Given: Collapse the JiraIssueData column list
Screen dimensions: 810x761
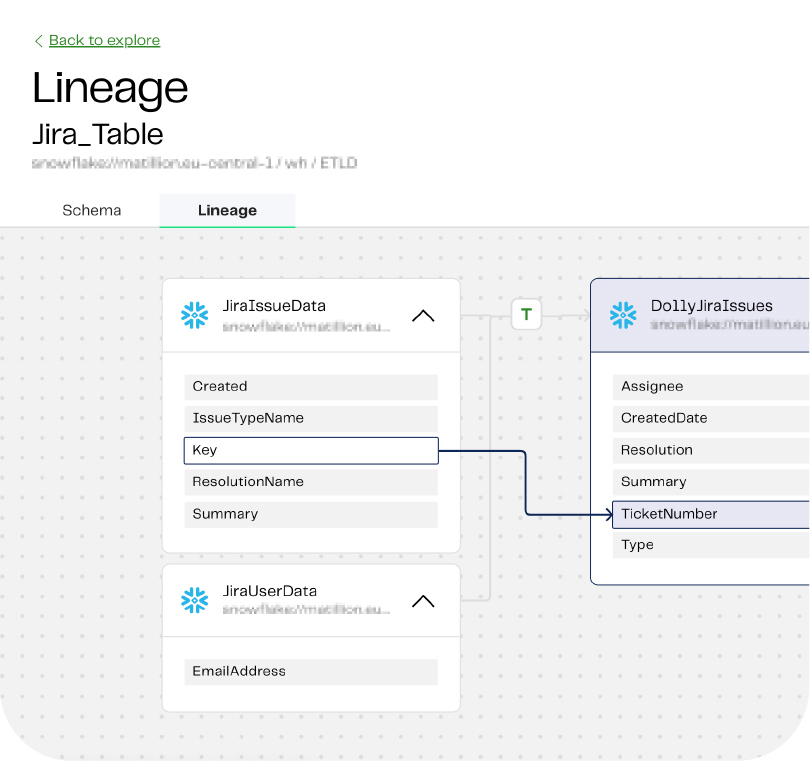Looking at the screenshot, I should click(x=423, y=314).
